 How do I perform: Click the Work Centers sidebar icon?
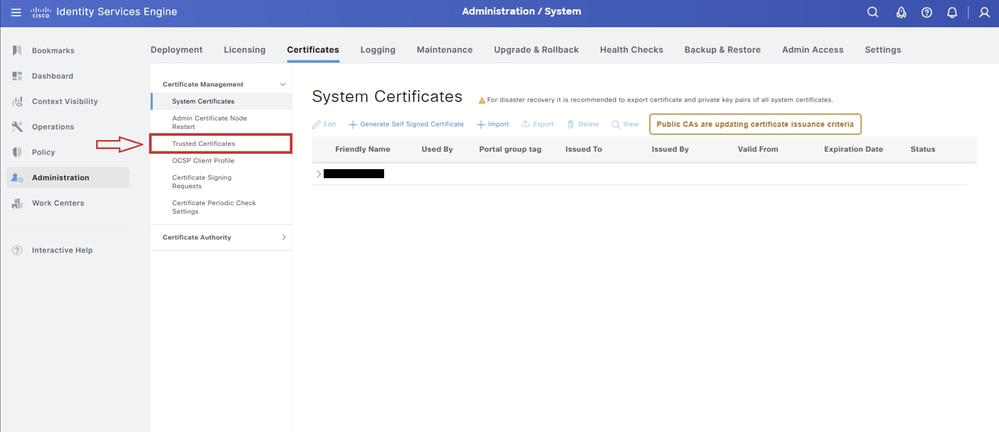(17, 203)
